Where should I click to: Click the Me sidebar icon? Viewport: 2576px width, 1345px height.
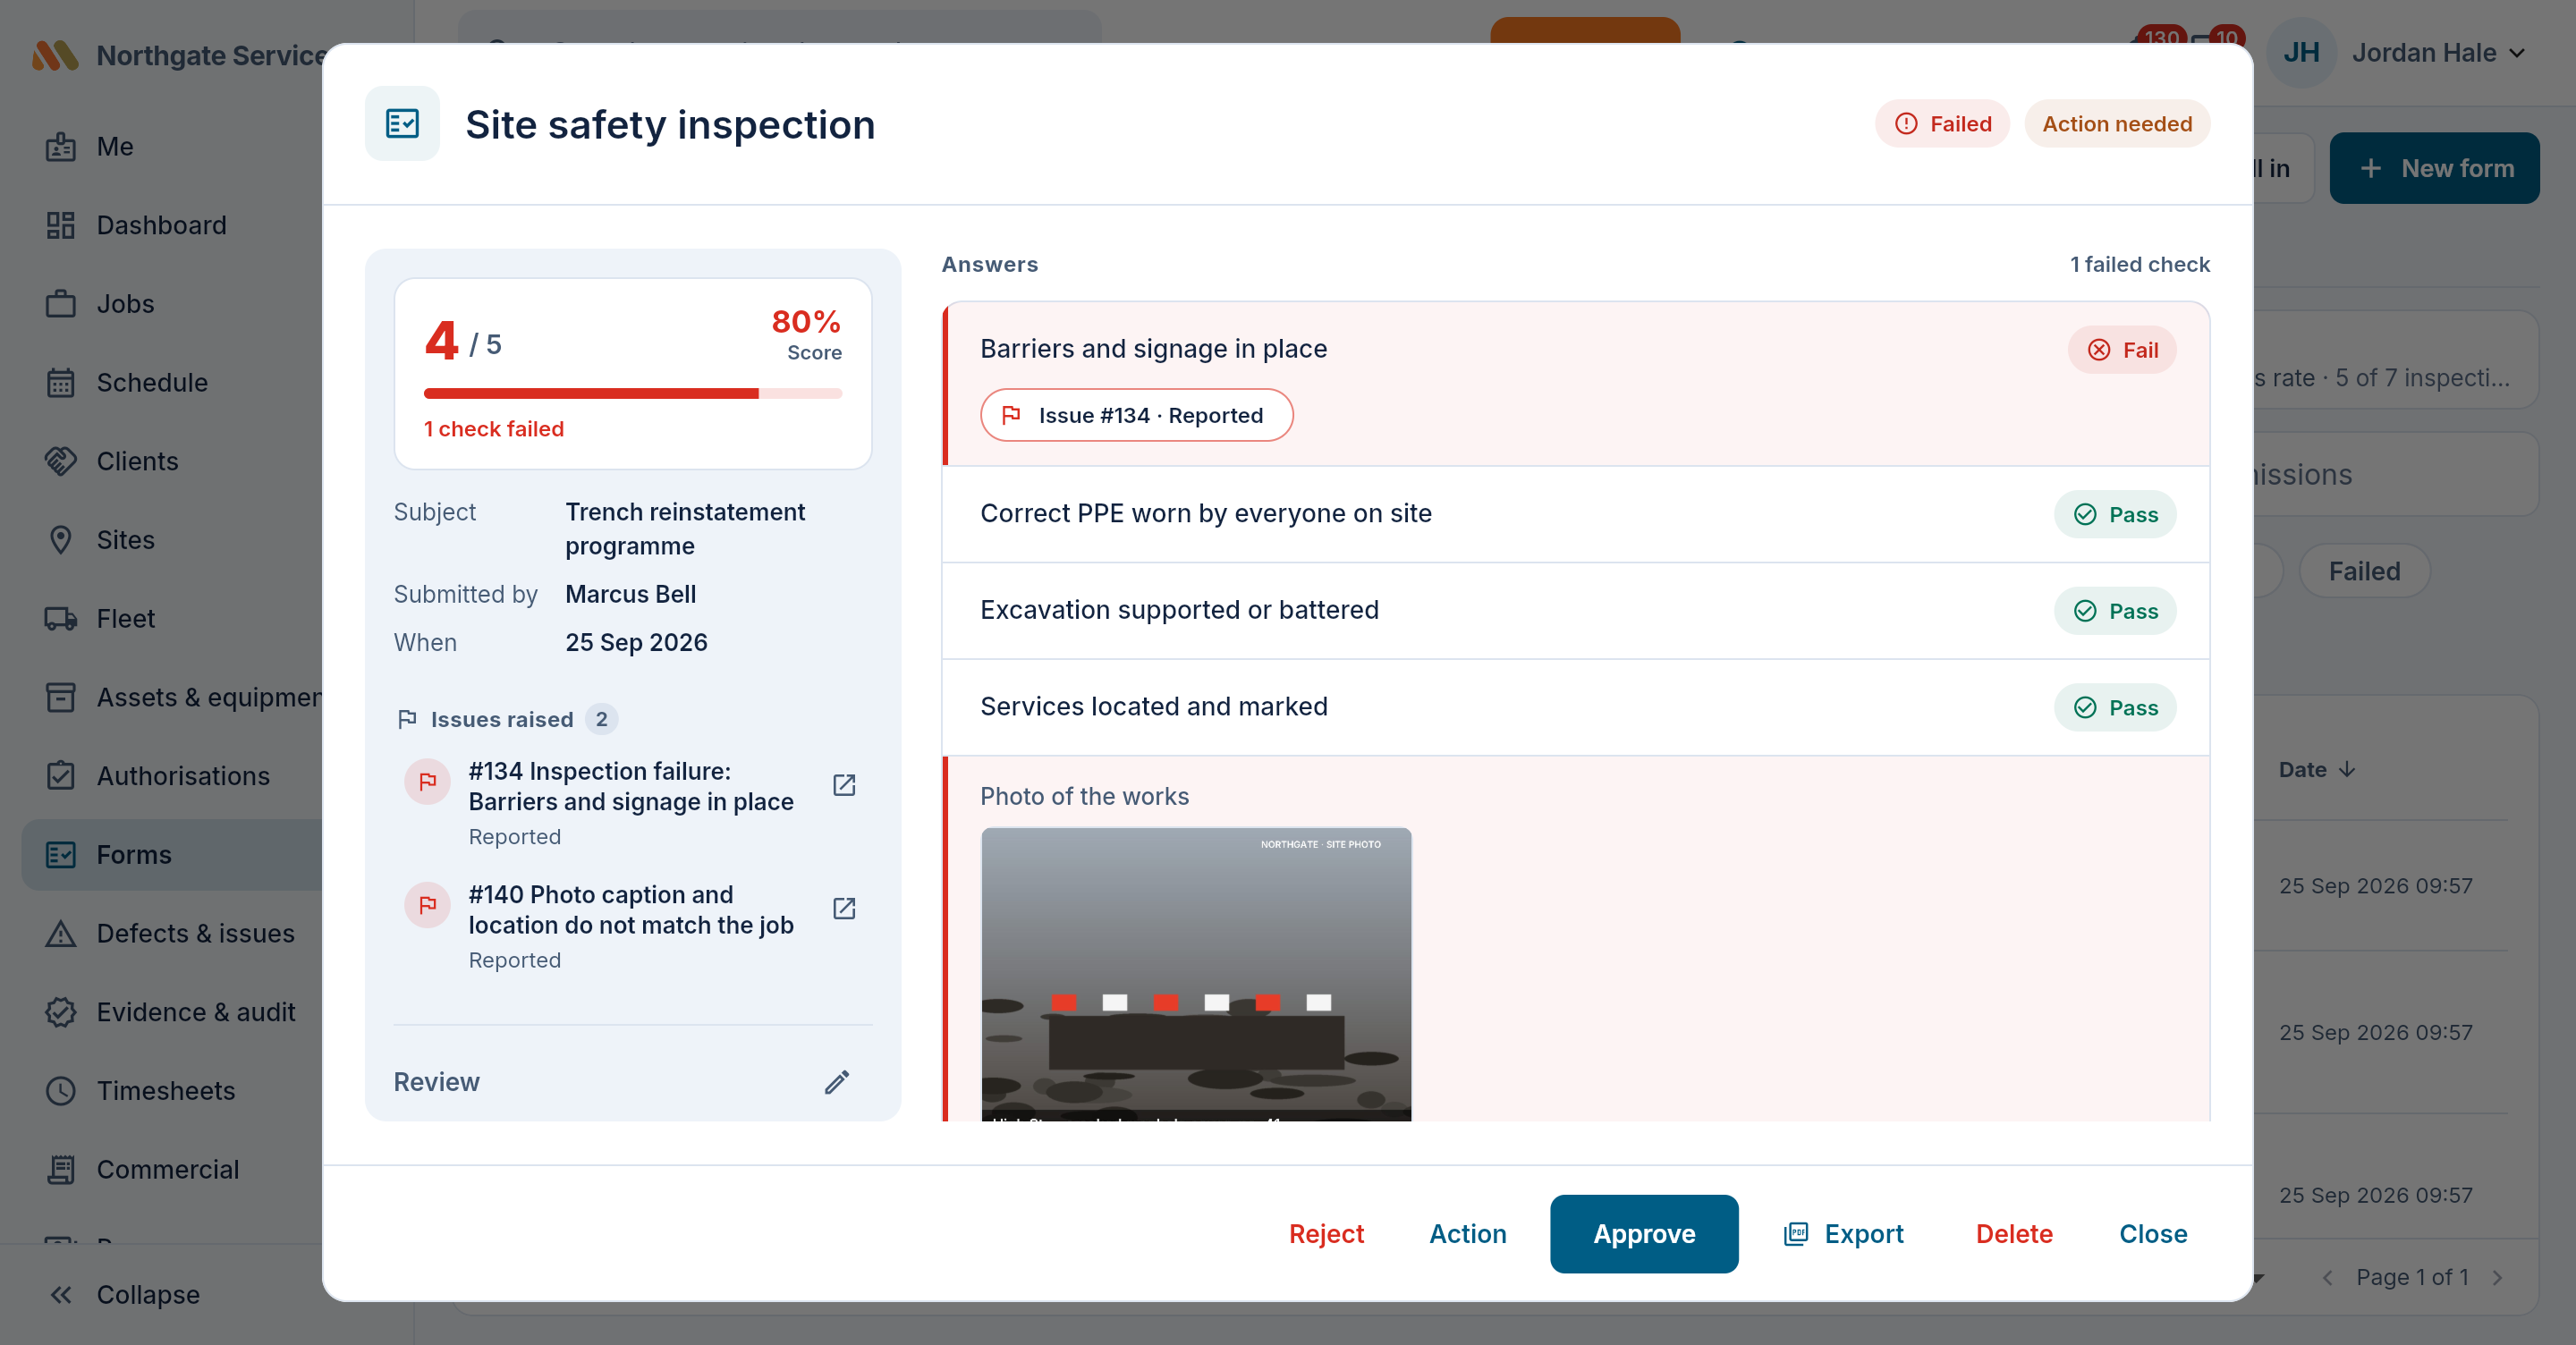point(61,146)
